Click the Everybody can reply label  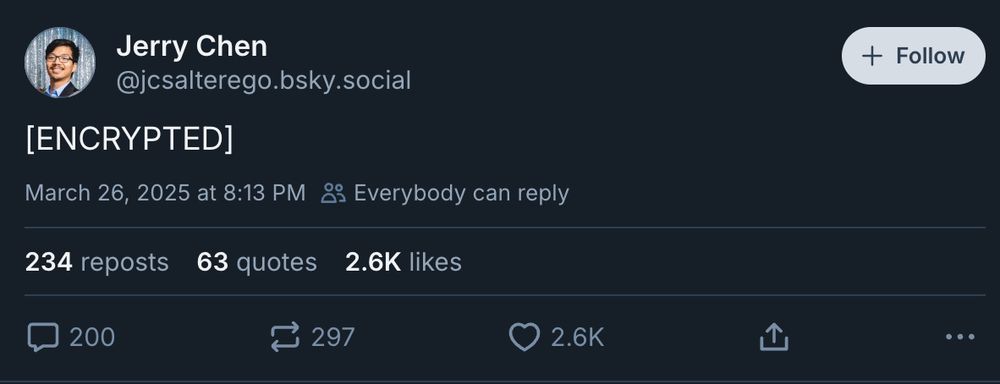pos(461,193)
